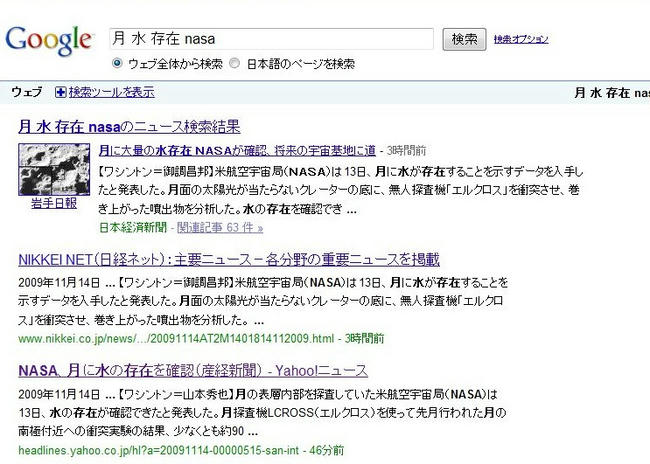Viewport: 650px width, 464px height.
Task: Open NASA、月に水の存在を確認 Yahoo!ニュース result
Action: coord(193,370)
